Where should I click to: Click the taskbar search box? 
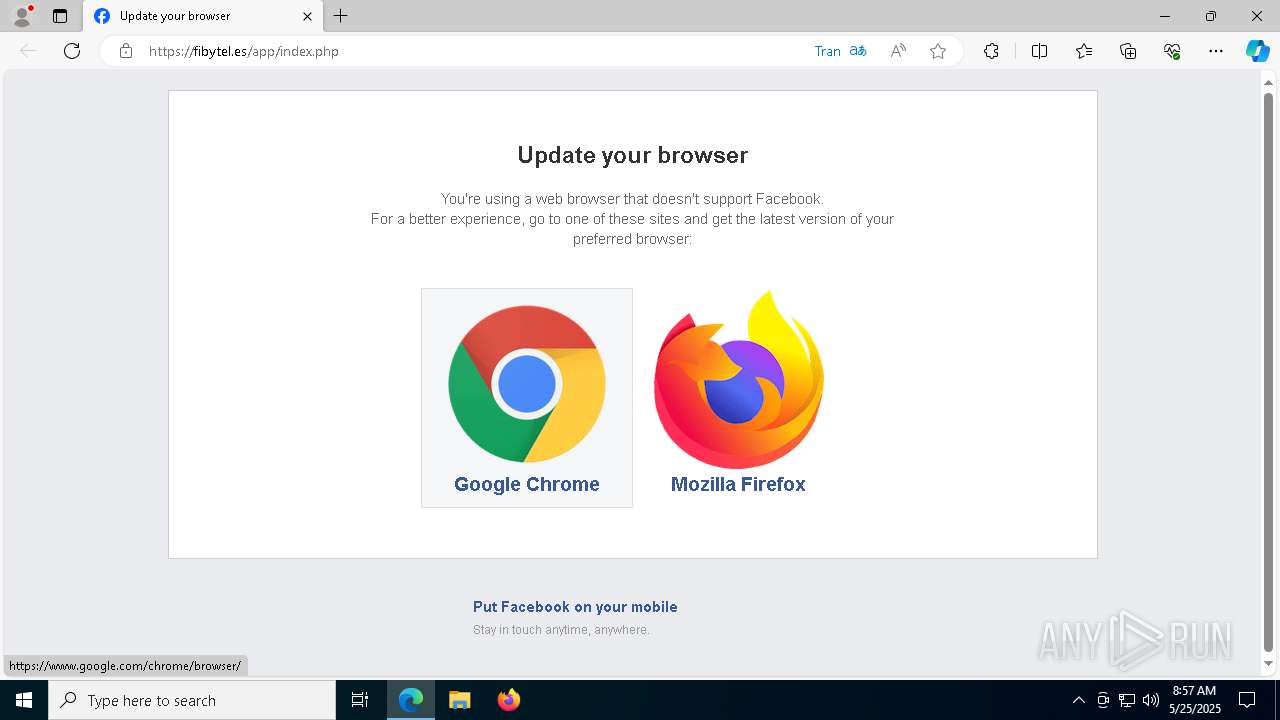tap(192, 700)
